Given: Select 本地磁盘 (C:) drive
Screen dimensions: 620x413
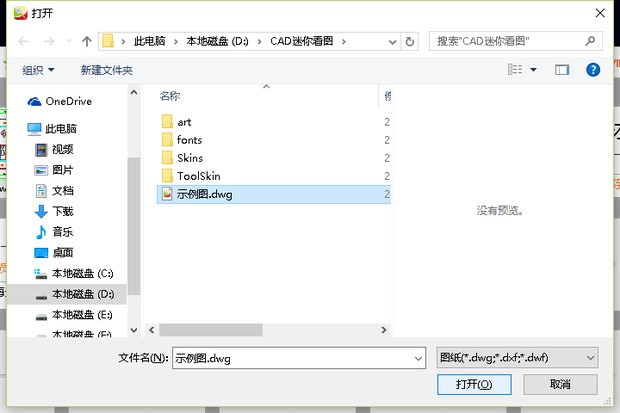Looking at the screenshot, I should click(x=82, y=273).
